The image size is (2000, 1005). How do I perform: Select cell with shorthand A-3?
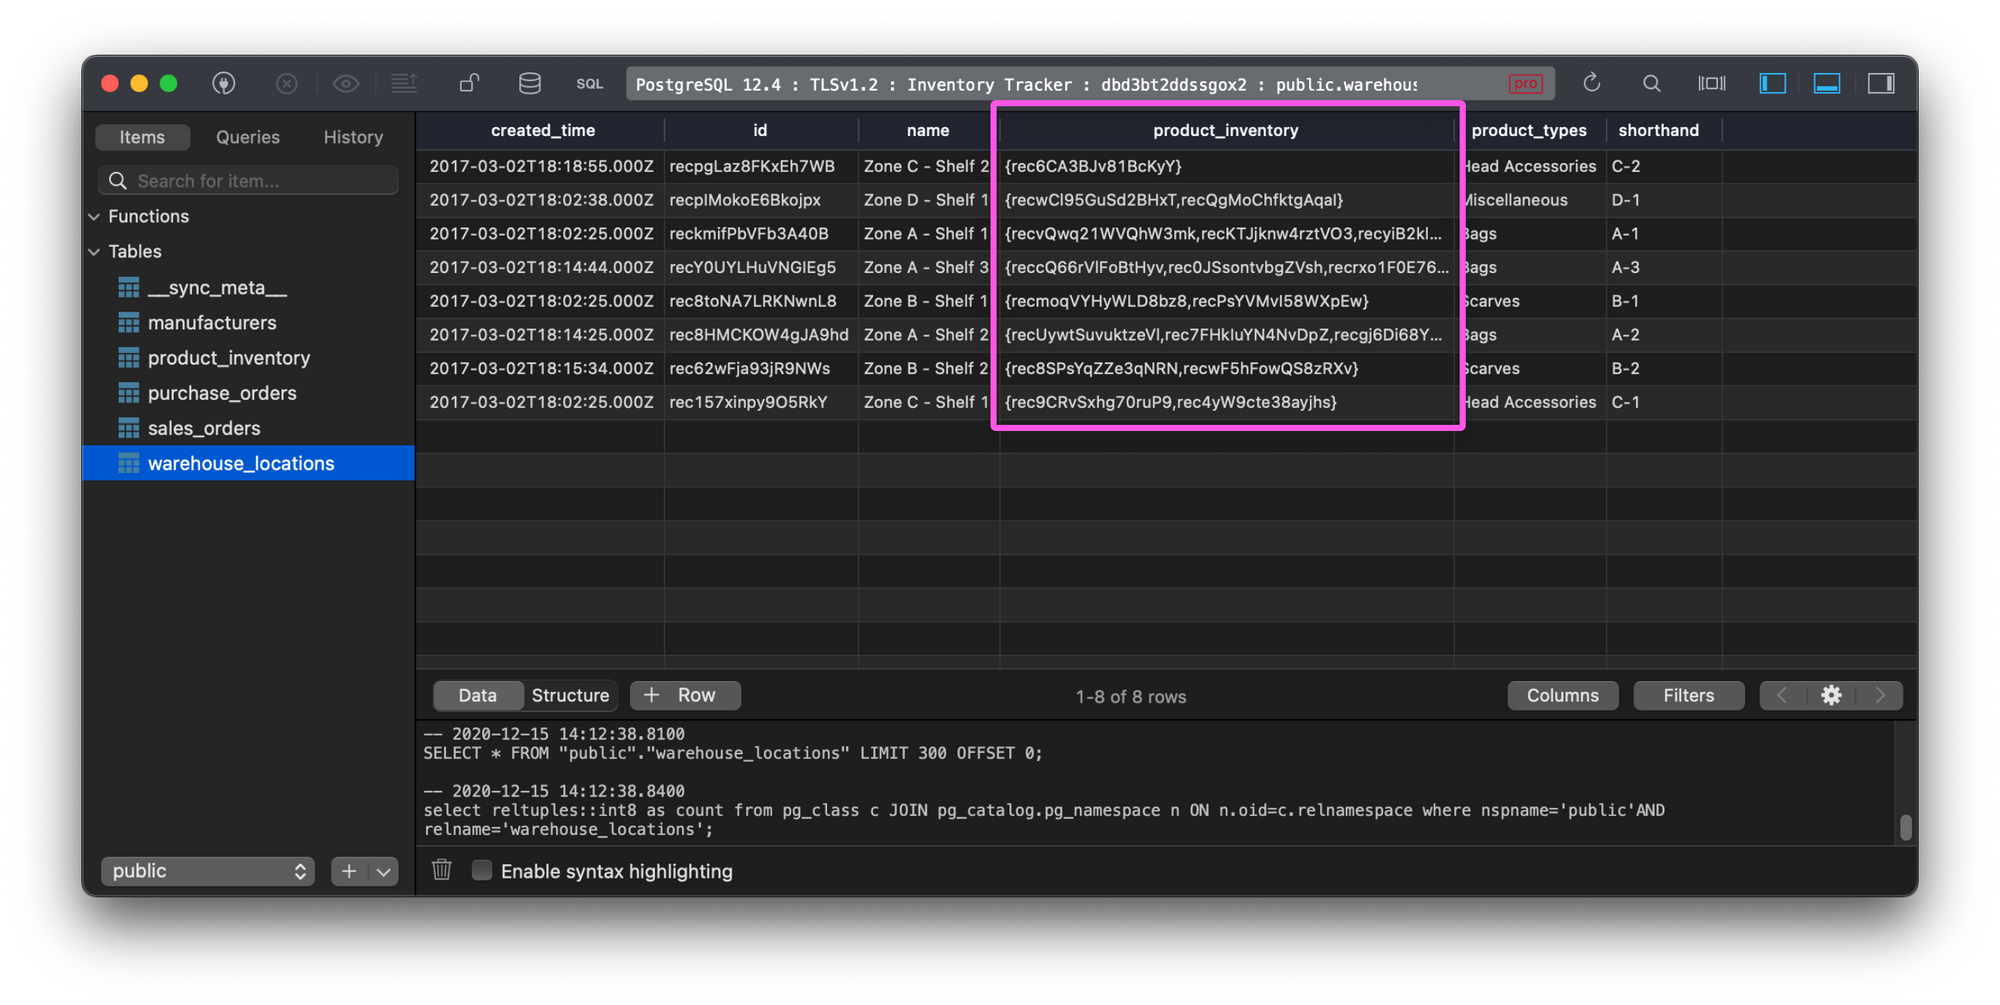(1664, 267)
